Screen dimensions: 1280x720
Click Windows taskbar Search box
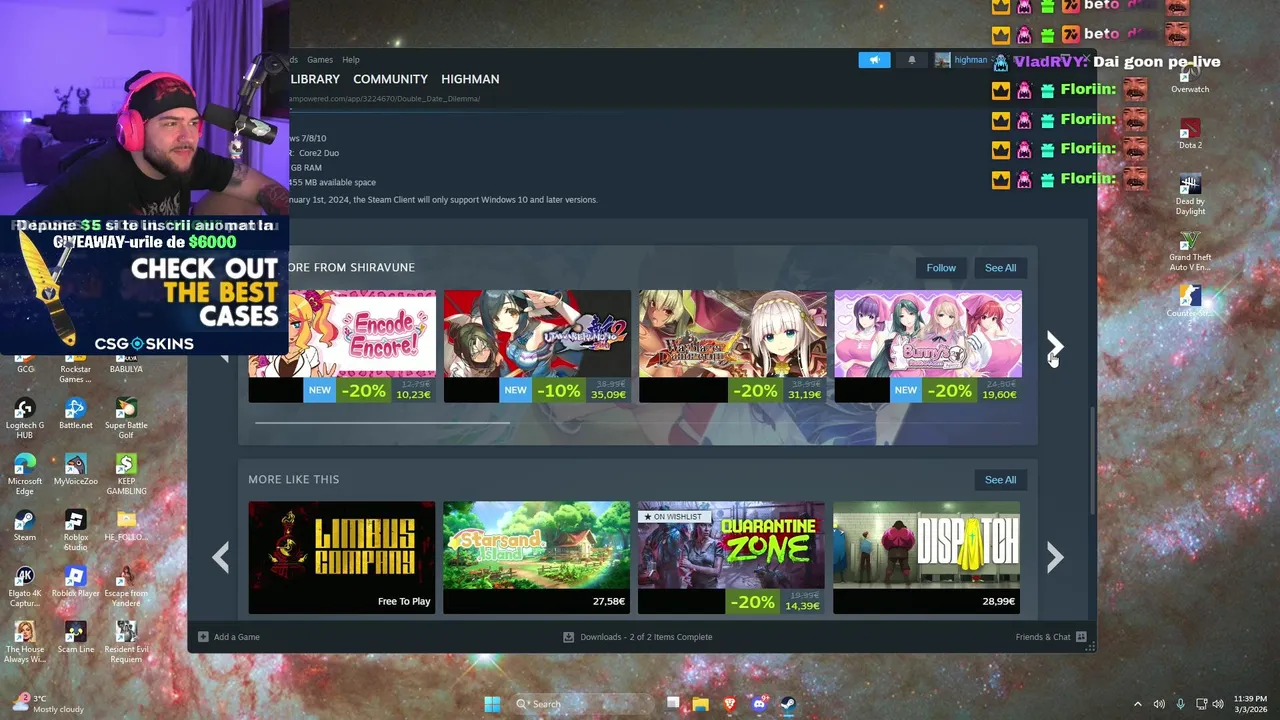tap(584, 704)
